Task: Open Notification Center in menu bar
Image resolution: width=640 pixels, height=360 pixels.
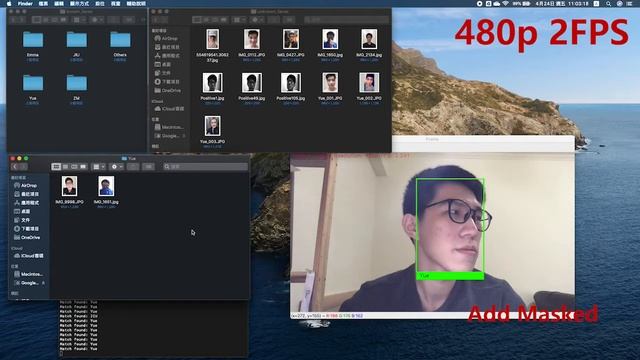Action: 630,4
